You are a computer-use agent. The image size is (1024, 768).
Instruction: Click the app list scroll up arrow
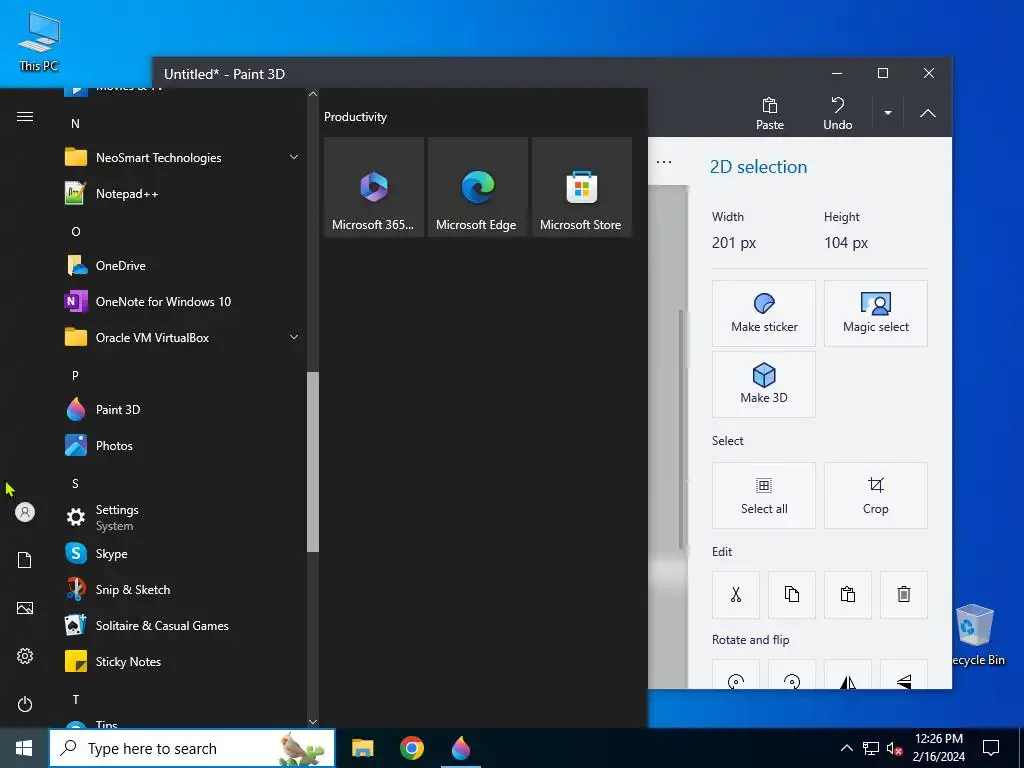coord(313,94)
